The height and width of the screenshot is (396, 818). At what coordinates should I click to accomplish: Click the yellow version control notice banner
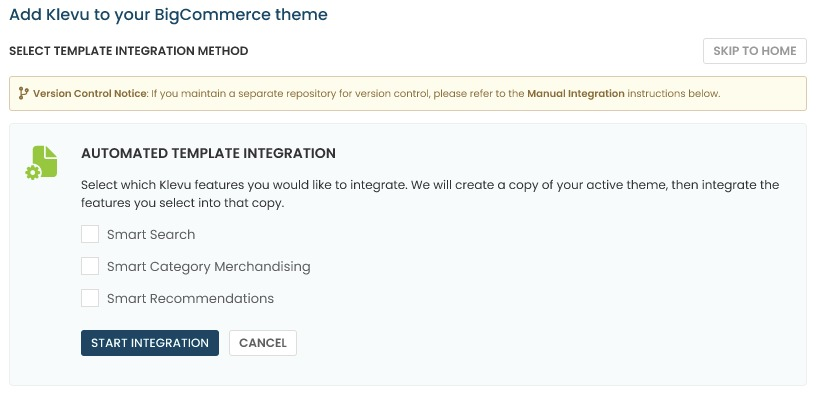pos(408,93)
